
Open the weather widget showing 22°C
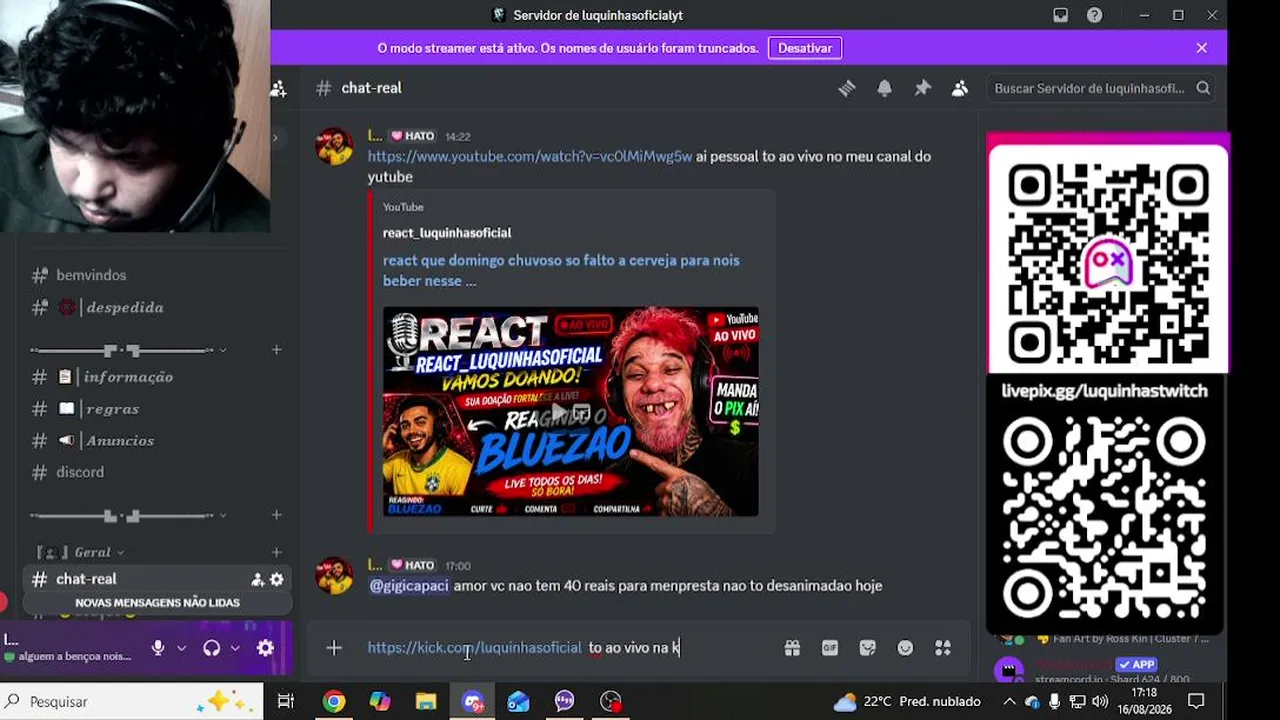pyautogui.click(x=907, y=702)
